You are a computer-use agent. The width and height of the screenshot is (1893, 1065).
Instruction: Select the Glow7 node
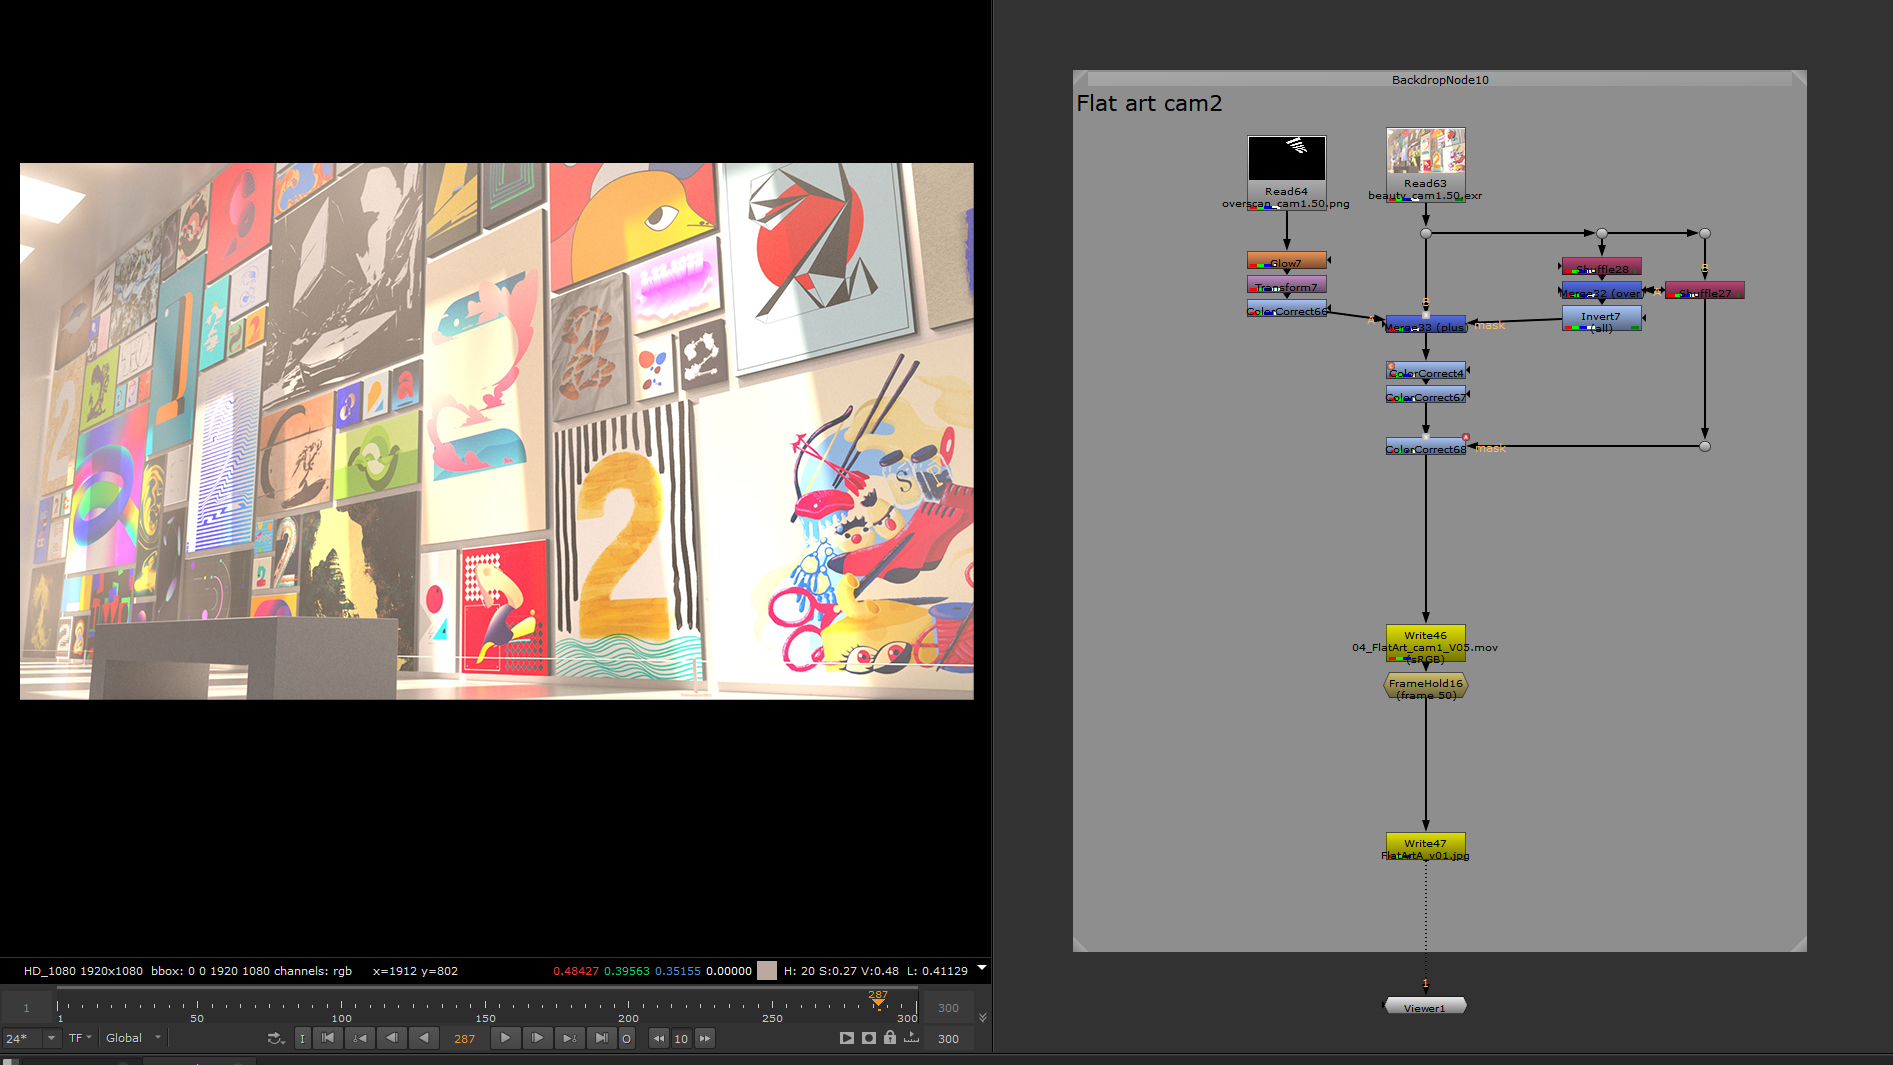click(x=1286, y=261)
